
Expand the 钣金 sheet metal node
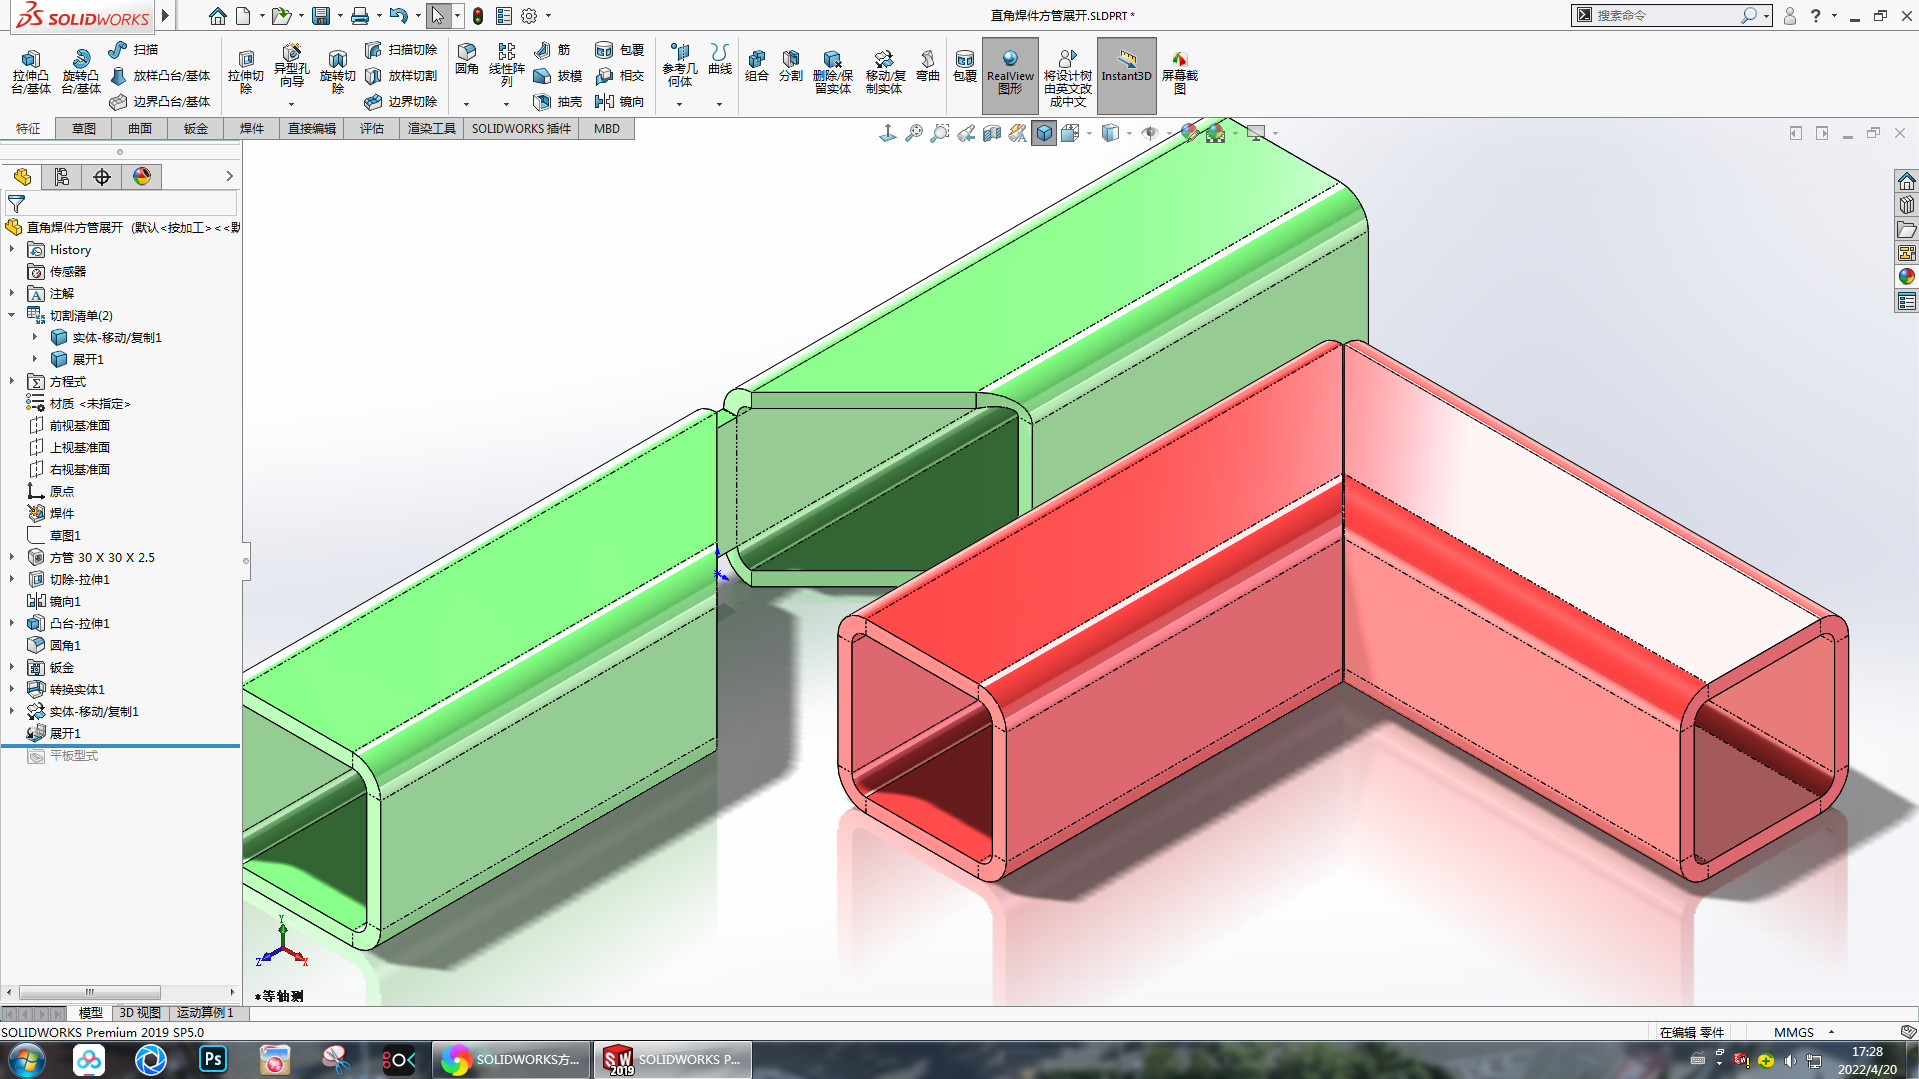click(x=12, y=667)
